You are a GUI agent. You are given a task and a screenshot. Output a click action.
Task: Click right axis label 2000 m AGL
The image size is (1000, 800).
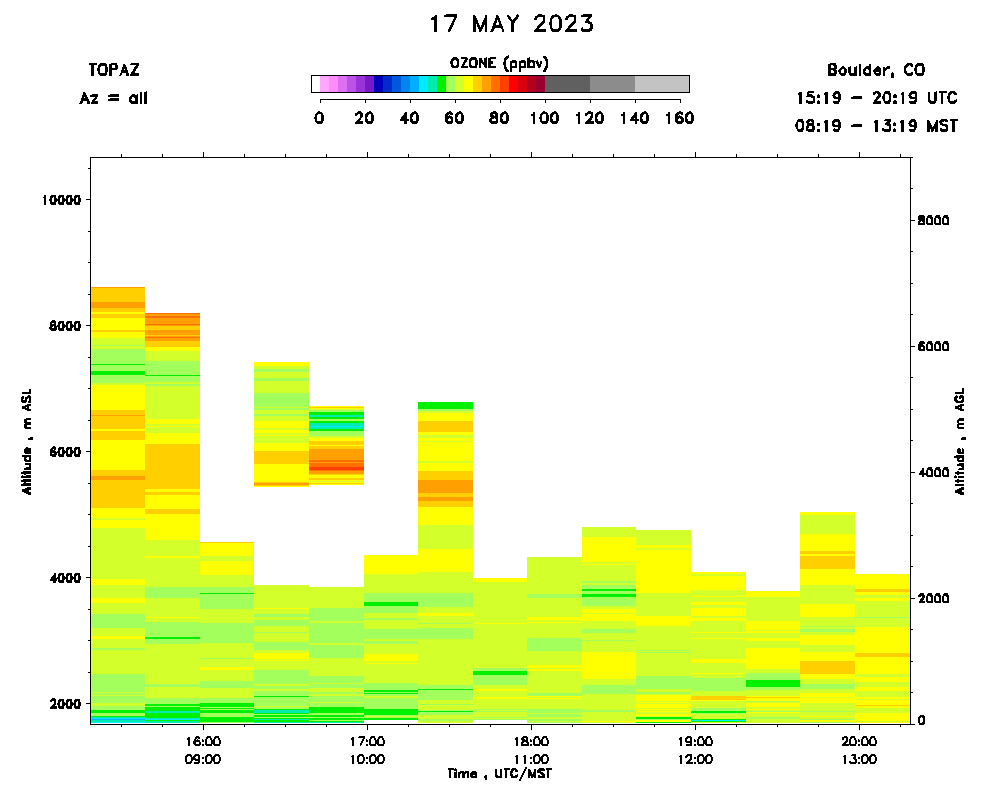point(933,598)
